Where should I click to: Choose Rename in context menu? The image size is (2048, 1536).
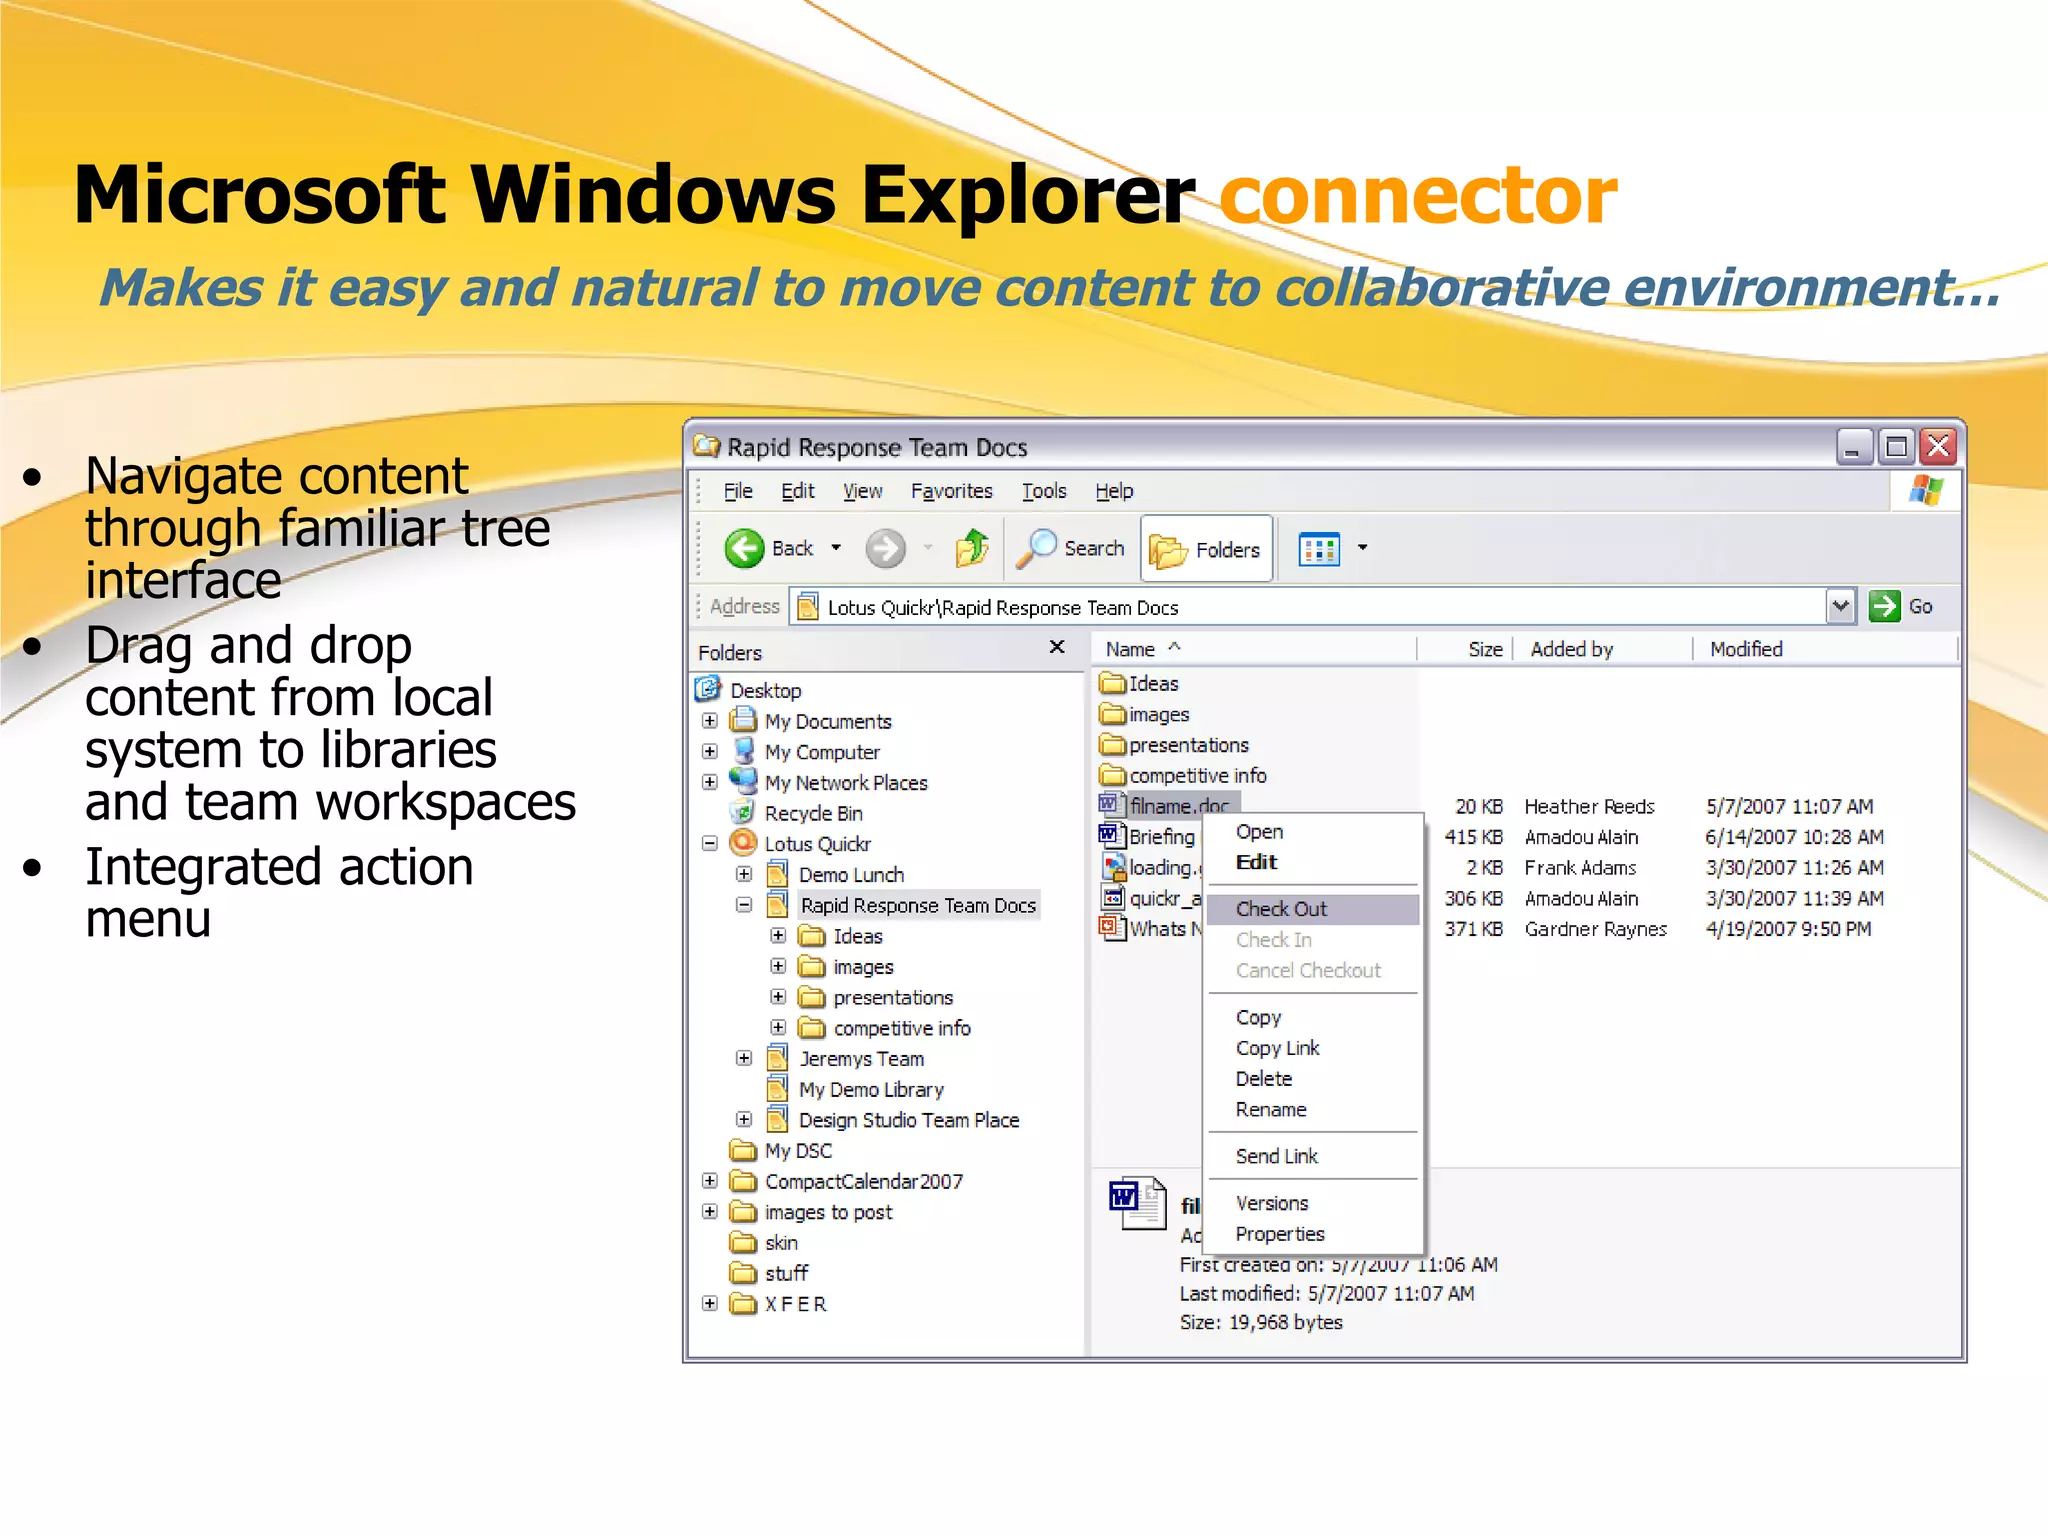[x=1313, y=1110]
